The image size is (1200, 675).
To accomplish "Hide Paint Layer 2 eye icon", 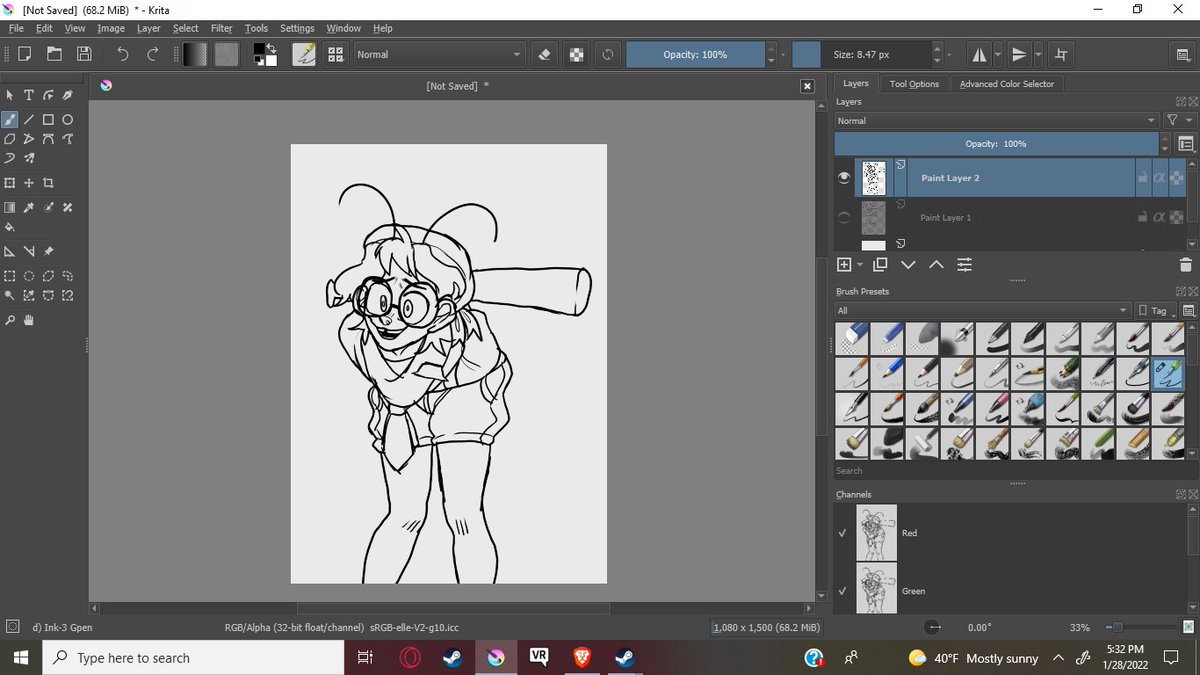I will 844,177.
